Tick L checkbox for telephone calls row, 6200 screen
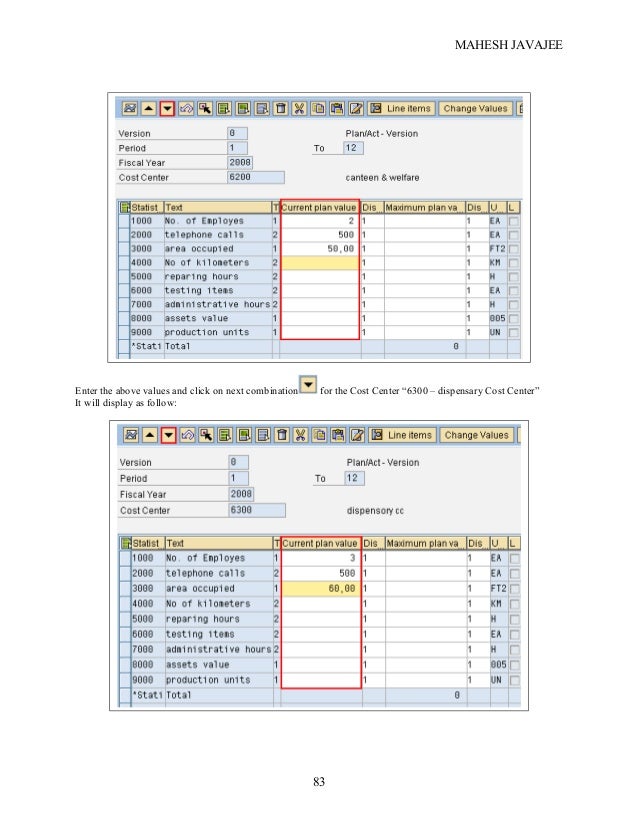This screenshot has height=826, width=638. point(514,235)
